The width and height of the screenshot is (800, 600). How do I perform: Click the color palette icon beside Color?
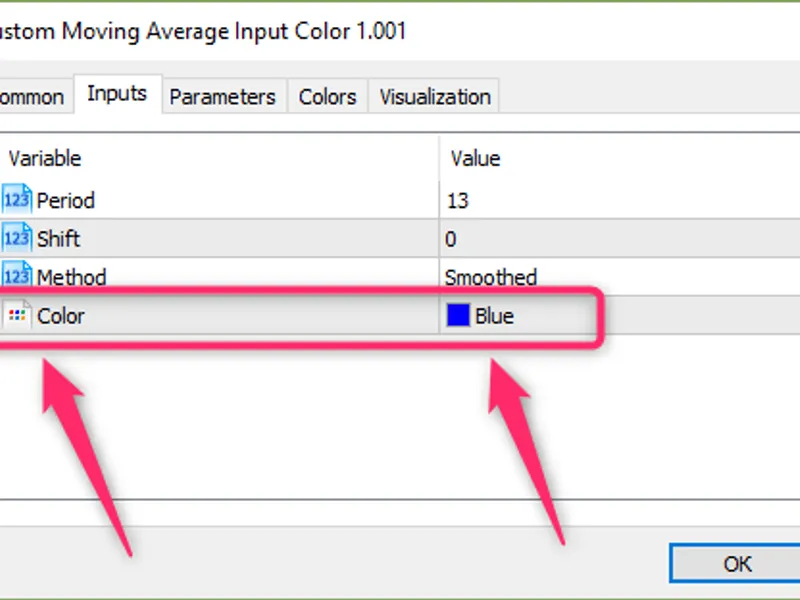17,315
